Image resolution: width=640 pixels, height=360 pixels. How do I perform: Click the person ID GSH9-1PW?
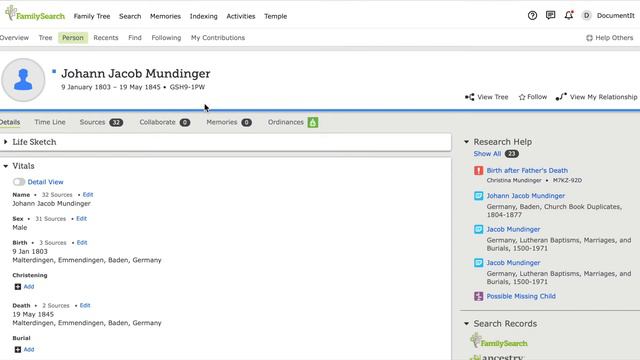click(187, 87)
